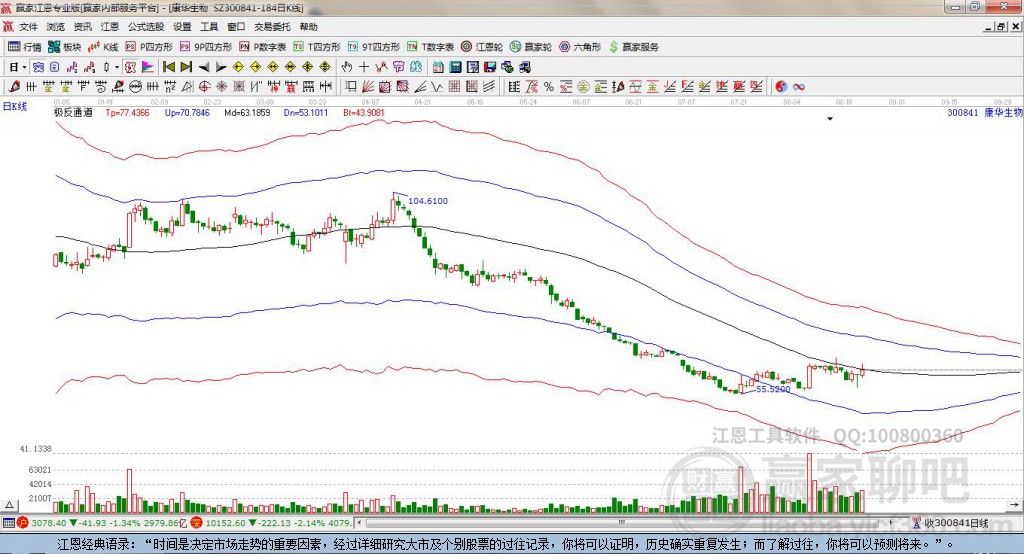Click the yin-yang icon

pyautogui.click(x=781, y=86)
